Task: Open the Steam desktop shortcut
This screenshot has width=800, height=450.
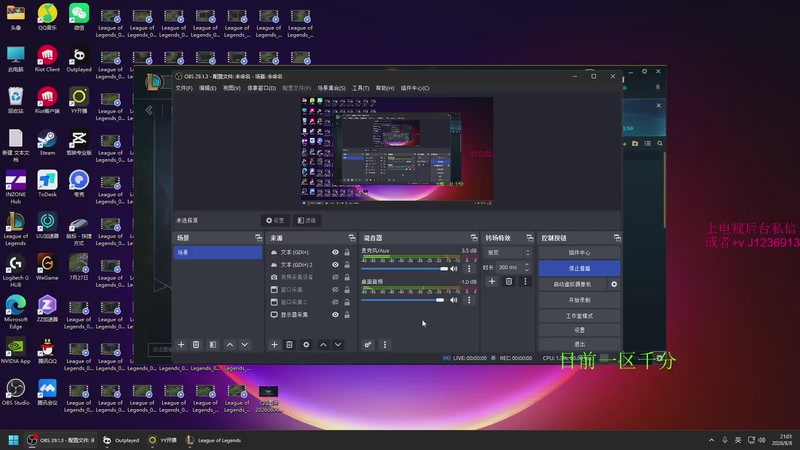Action: point(47,142)
